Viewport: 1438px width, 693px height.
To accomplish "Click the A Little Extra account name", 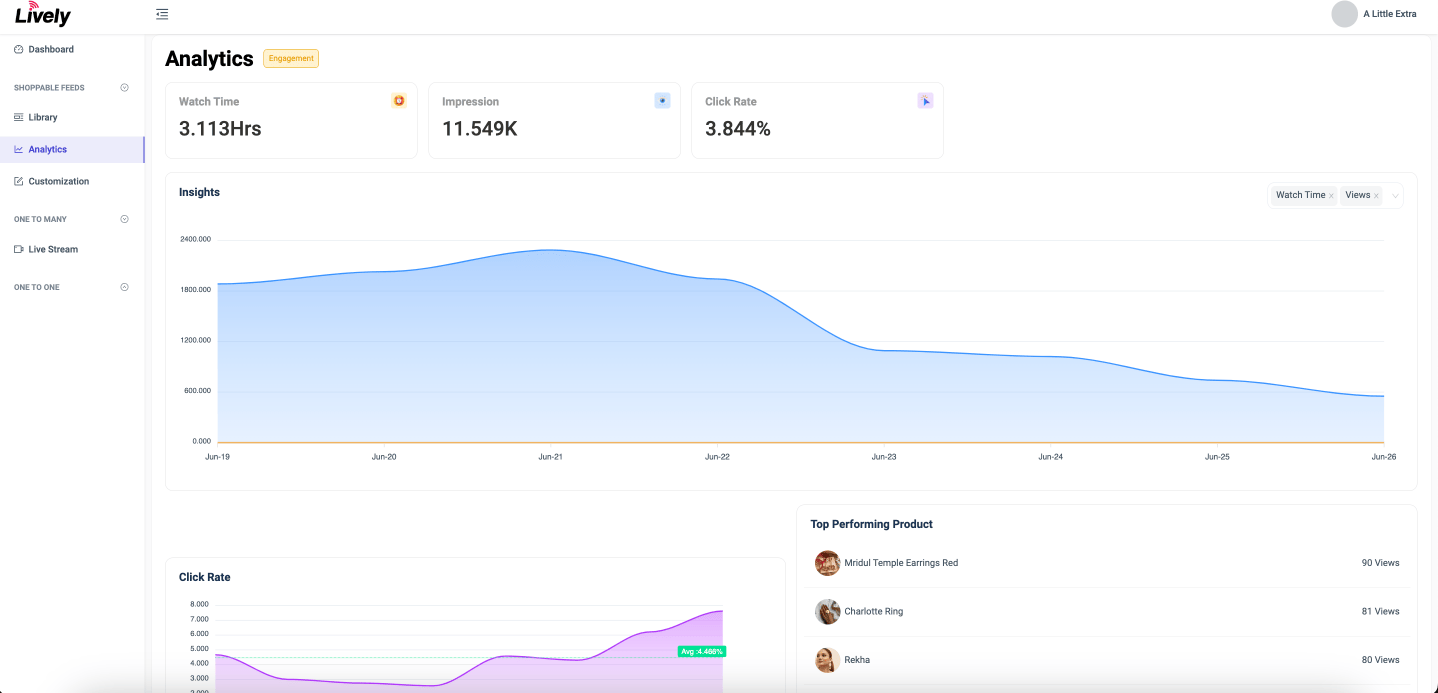I will [1389, 14].
